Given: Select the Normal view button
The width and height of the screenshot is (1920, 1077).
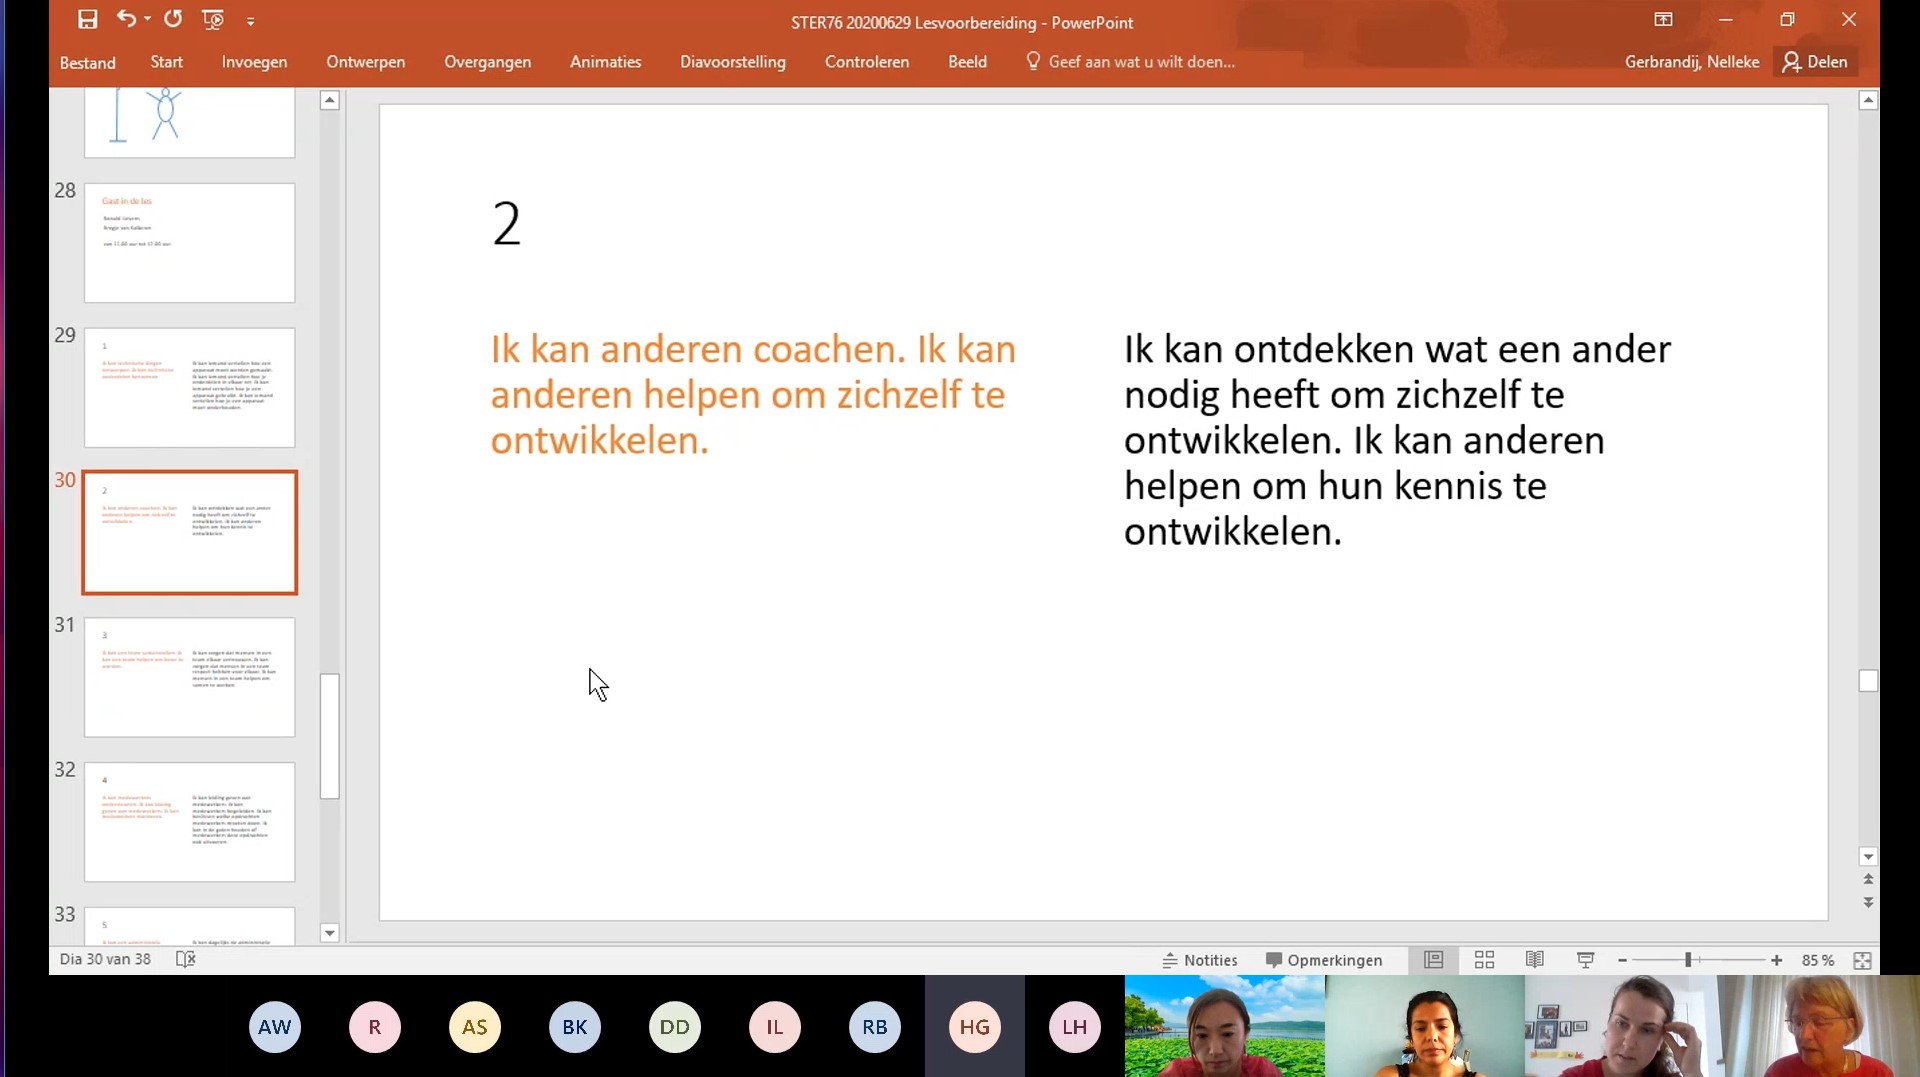Looking at the screenshot, I should tap(1433, 960).
